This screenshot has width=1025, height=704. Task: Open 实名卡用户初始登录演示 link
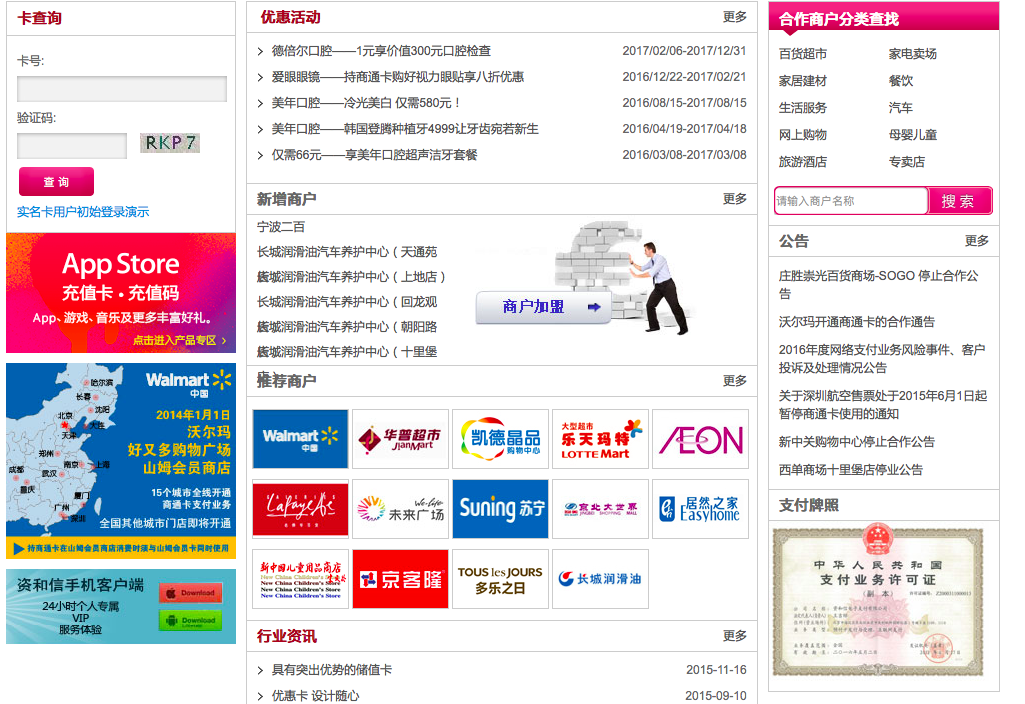(x=83, y=212)
